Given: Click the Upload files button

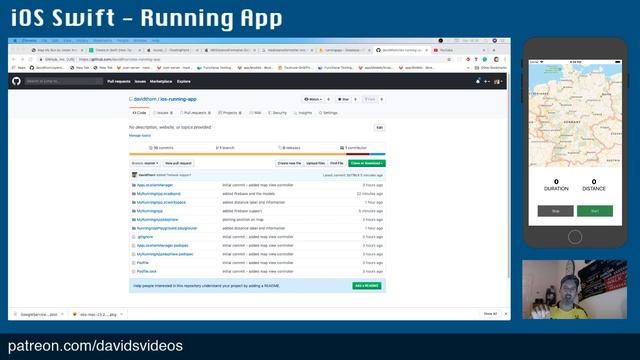Looking at the screenshot, I should 316,163.
